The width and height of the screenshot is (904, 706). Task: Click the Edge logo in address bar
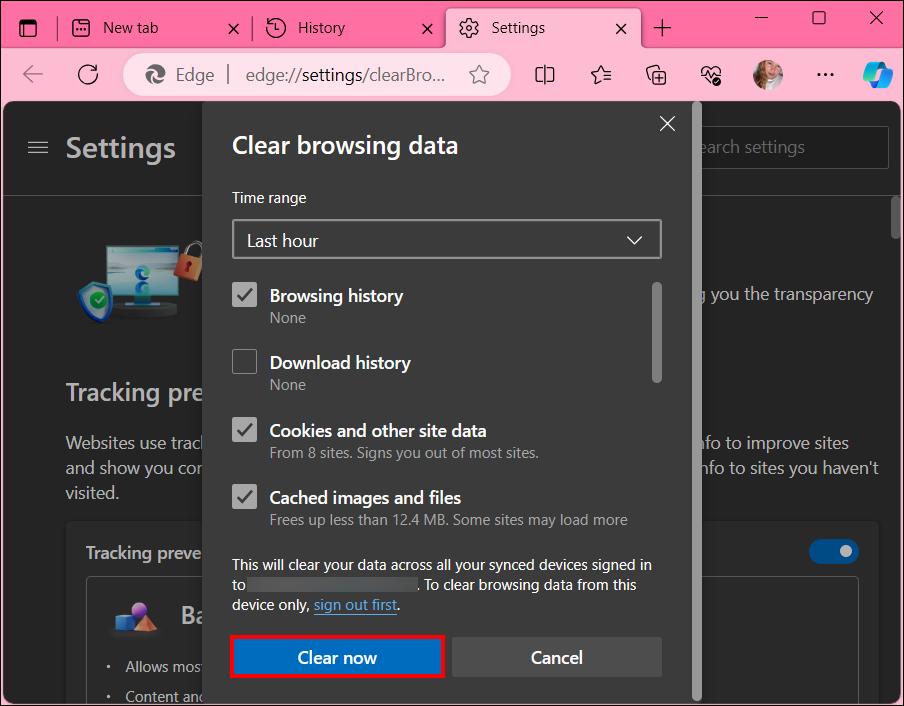155,75
